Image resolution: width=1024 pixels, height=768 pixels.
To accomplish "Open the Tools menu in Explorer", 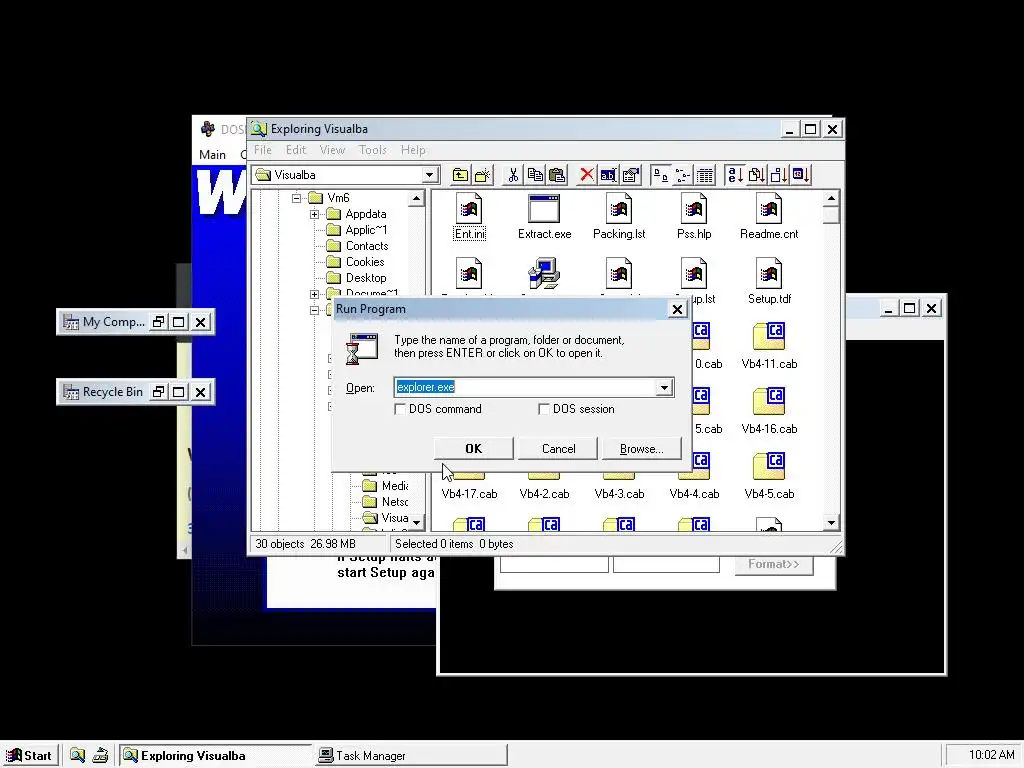I will pyautogui.click(x=373, y=150).
